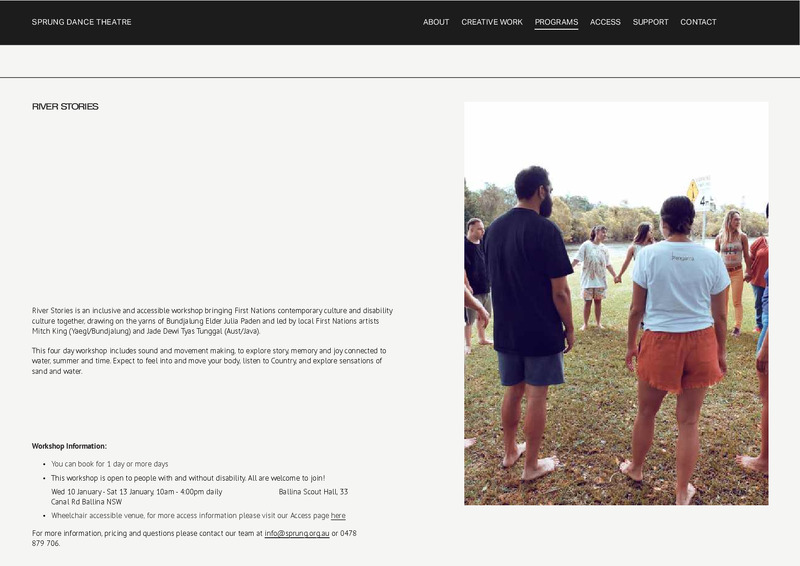Open the ABOUT menu item
The image size is (800, 566).
[436, 22]
